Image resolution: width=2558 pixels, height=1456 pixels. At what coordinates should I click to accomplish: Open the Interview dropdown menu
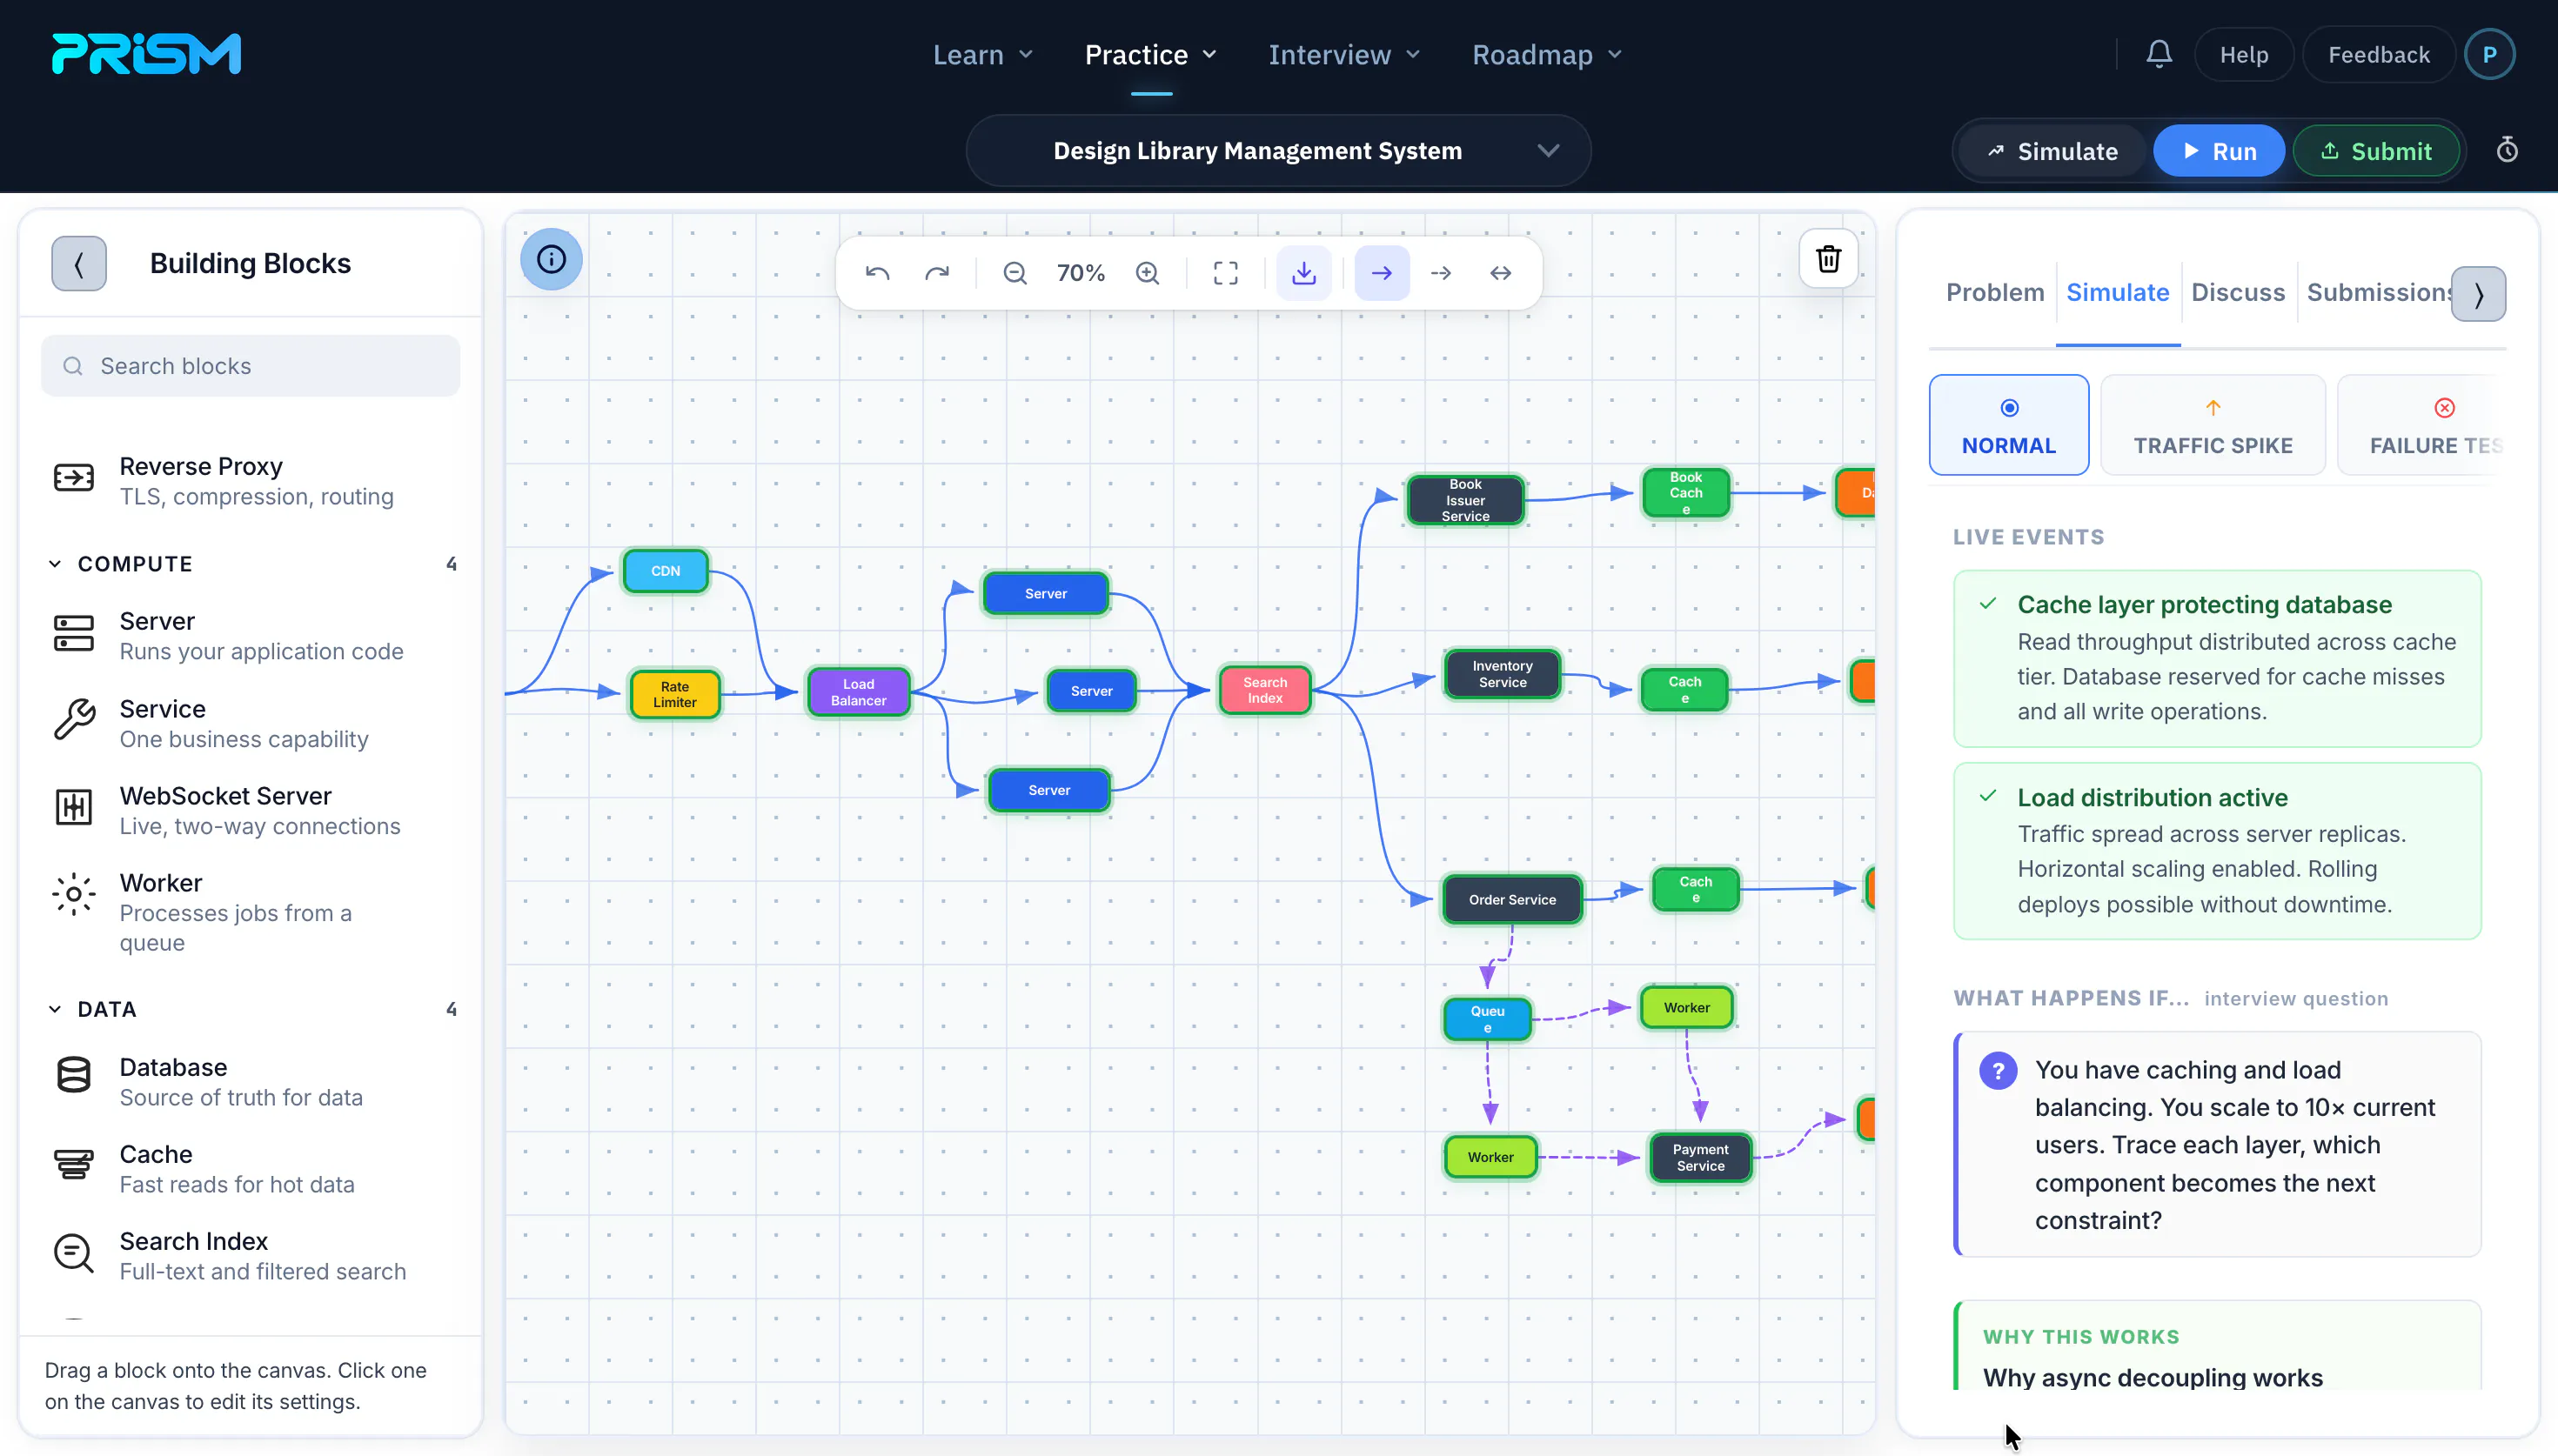click(1344, 55)
